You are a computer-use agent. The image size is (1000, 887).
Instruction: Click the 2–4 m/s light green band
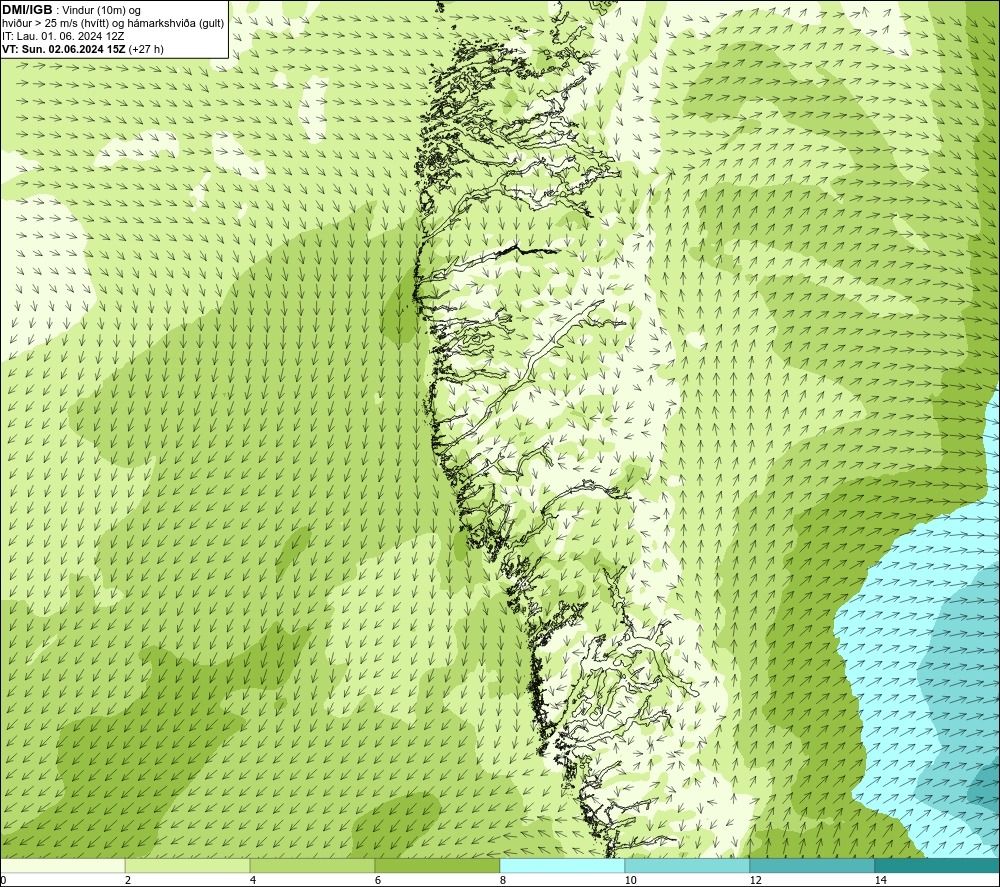(x=188, y=866)
